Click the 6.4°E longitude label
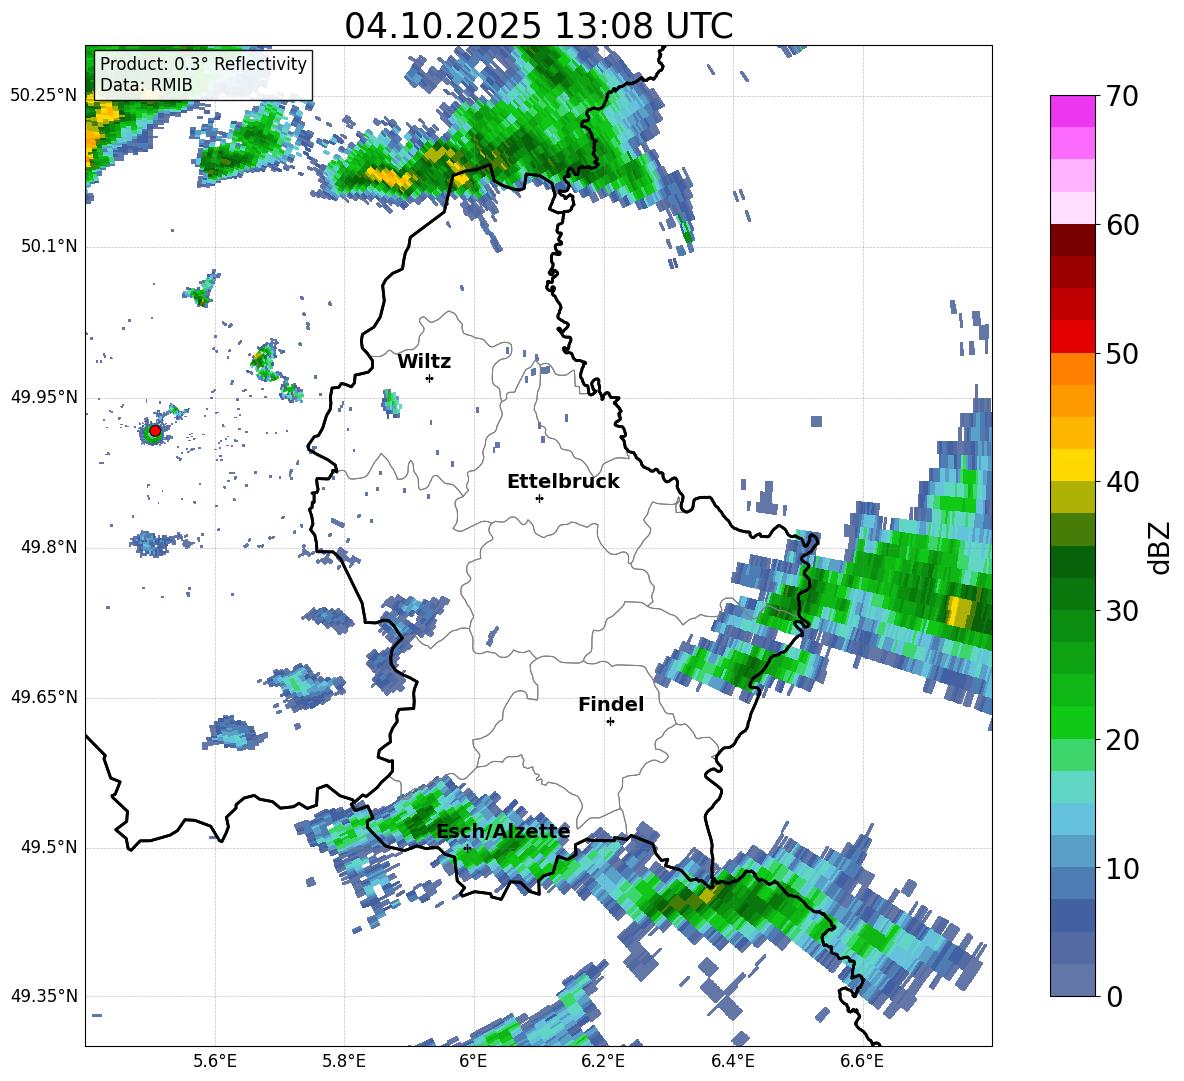Viewport: 1184px width, 1081px height. (x=733, y=1062)
